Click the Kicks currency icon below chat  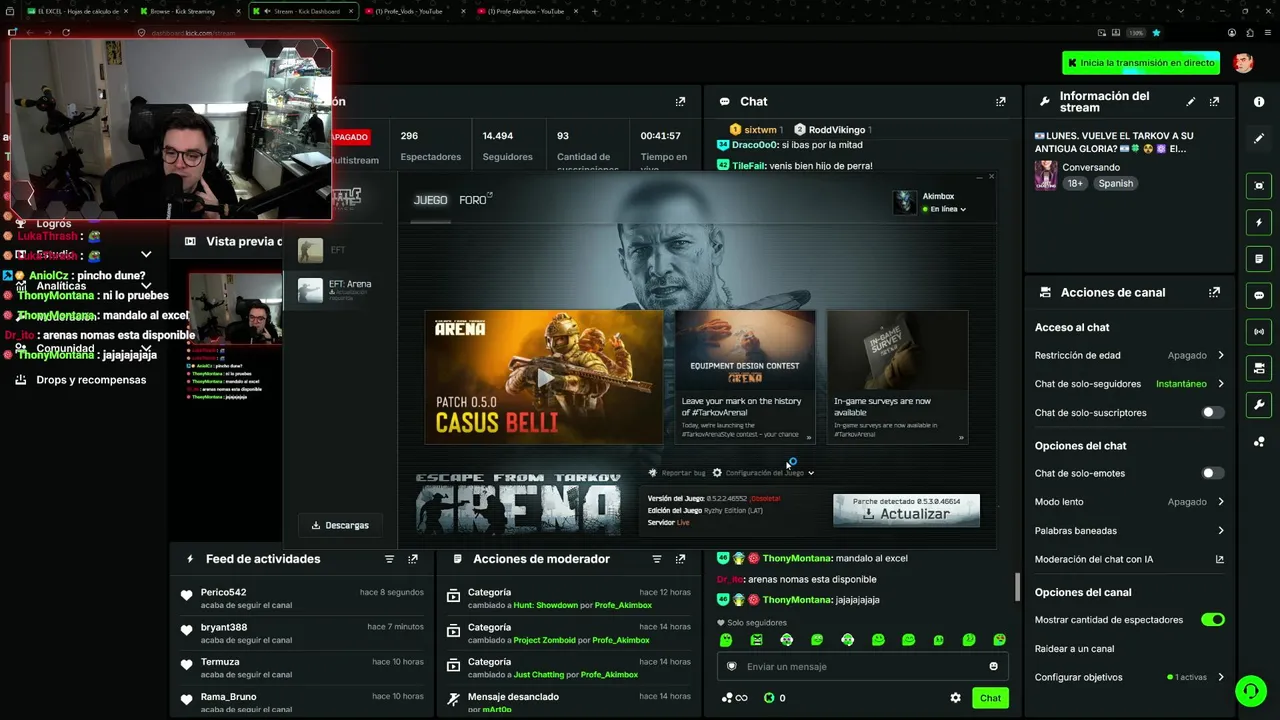click(769, 698)
